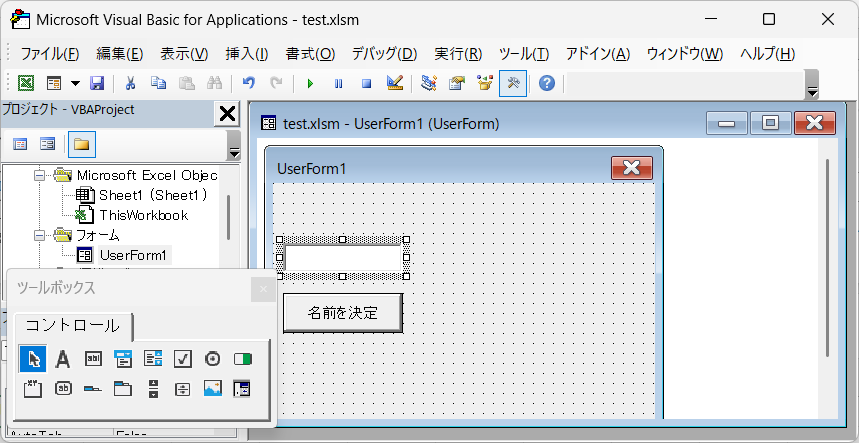The image size is (859, 443).
Task: Choose the RefEdit tool in toolbox
Action: pos(242,389)
